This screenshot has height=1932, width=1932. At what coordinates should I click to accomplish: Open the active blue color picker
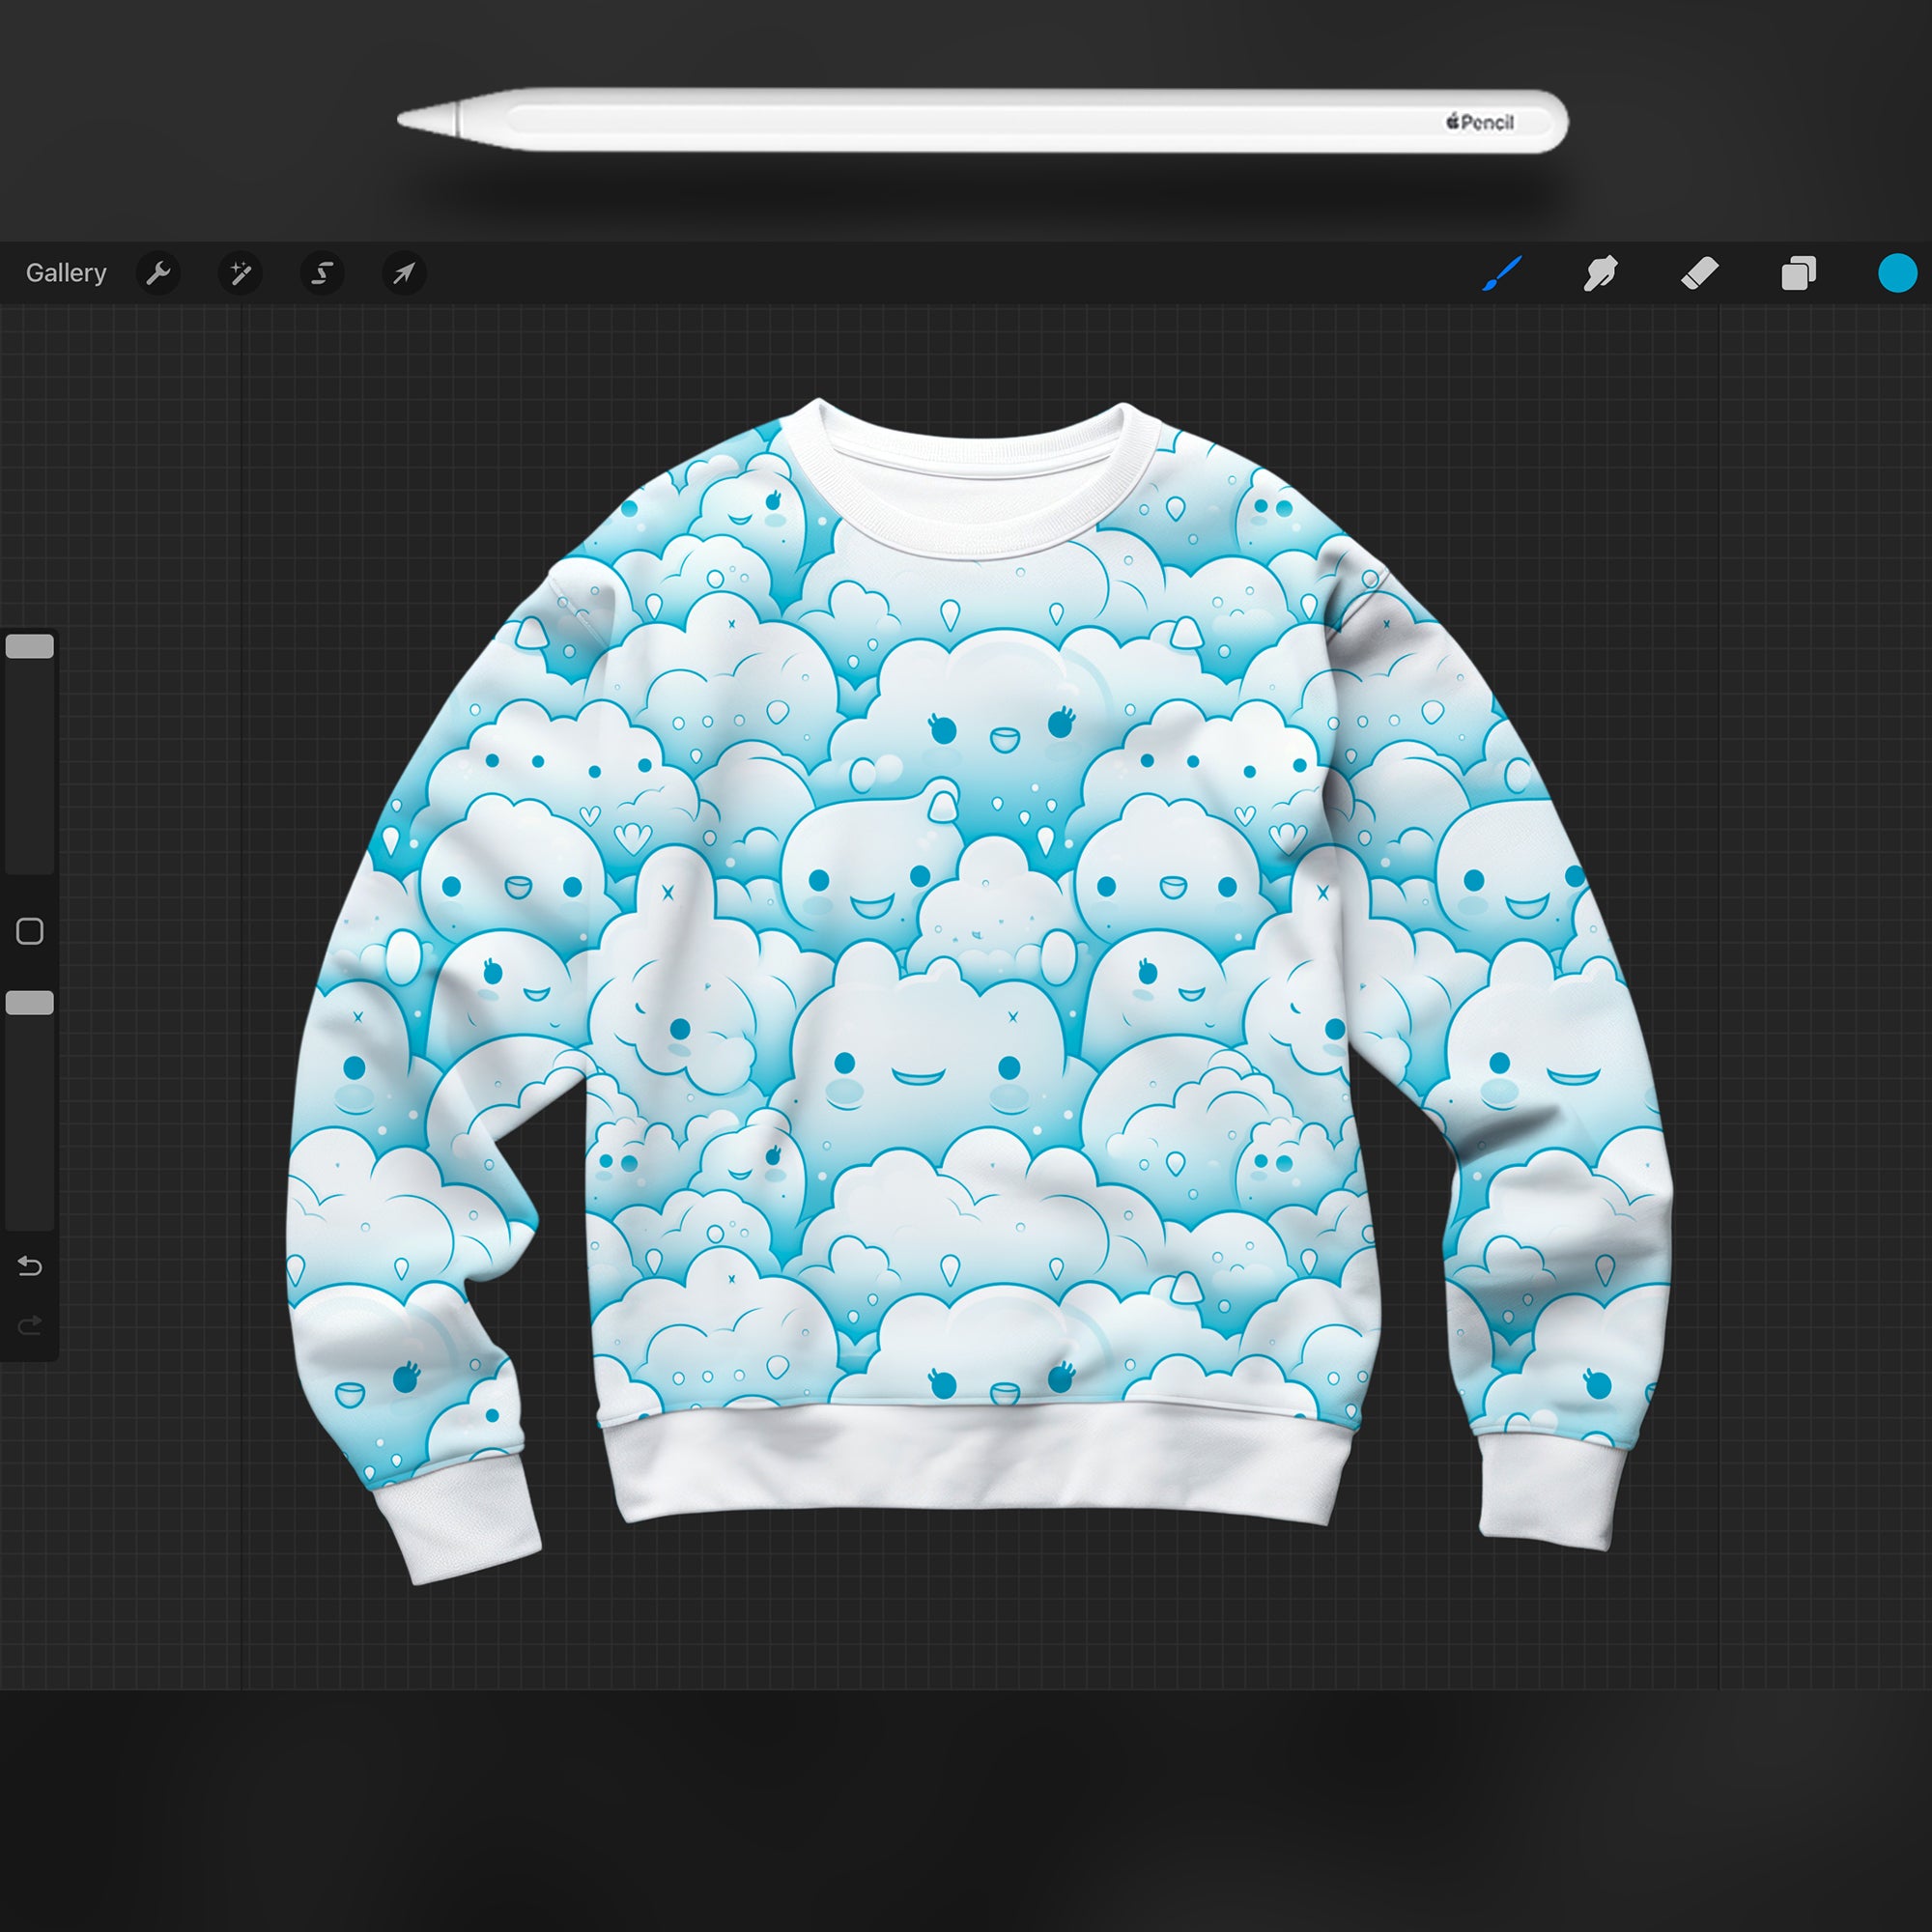tap(1897, 273)
